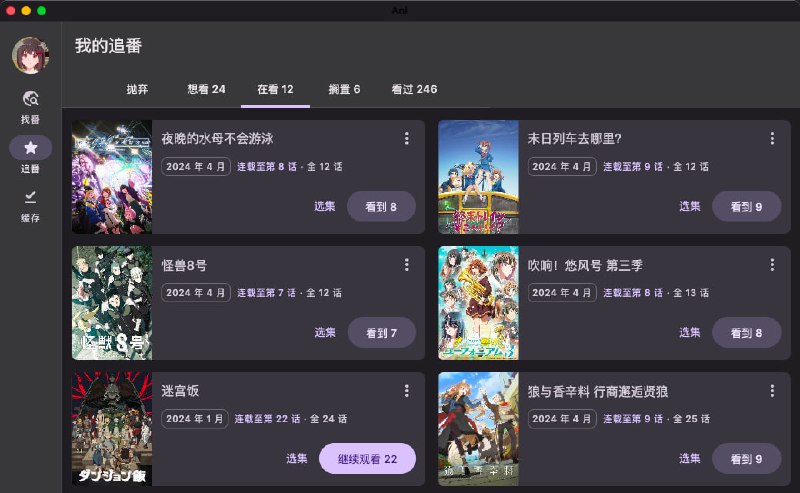Switch to the 搁置 6 tab
The height and width of the screenshot is (493, 800).
(x=344, y=89)
